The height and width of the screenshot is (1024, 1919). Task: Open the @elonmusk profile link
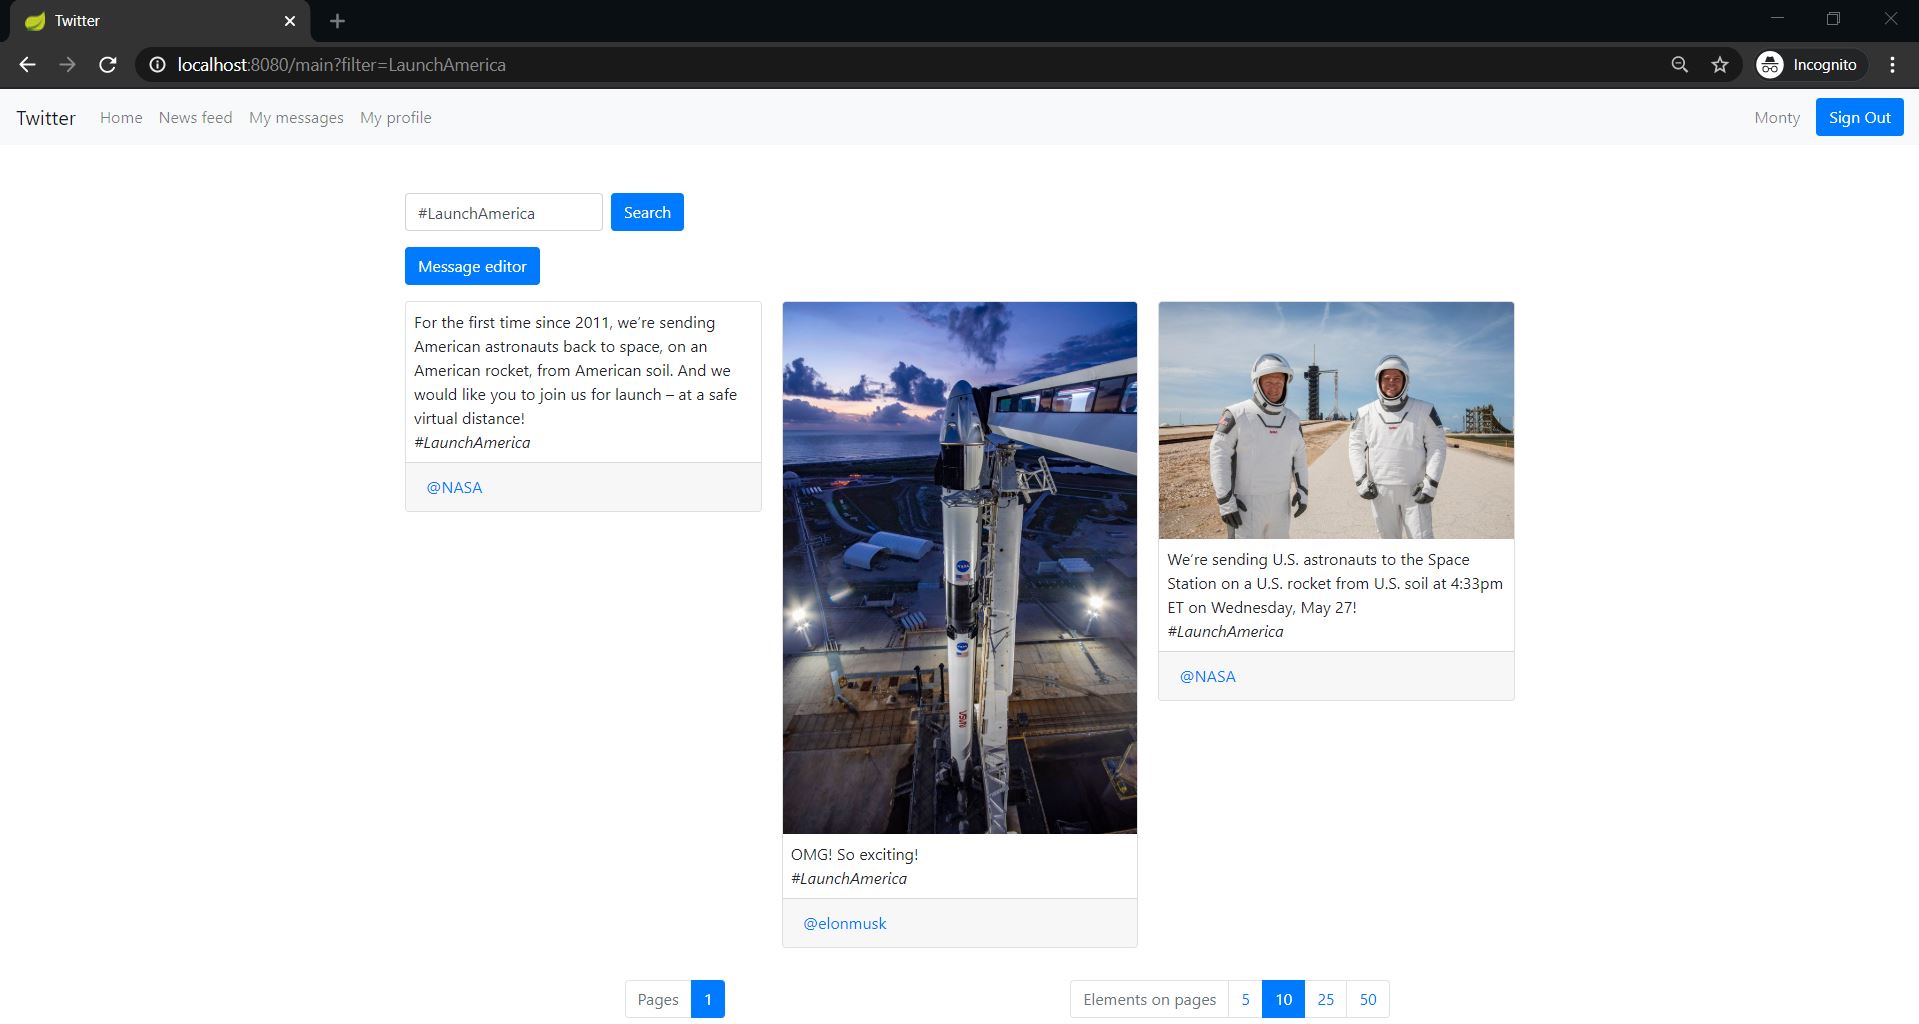click(x=845, y=922)
